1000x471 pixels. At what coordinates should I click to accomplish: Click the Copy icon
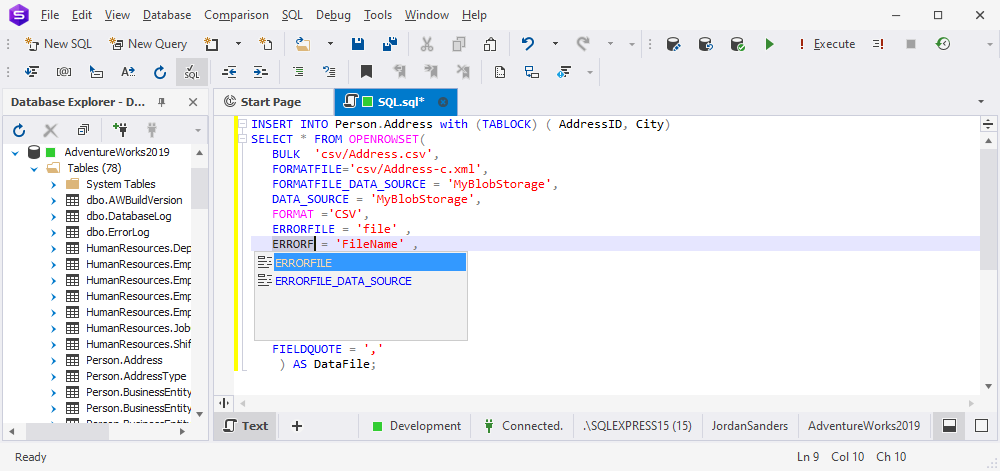pyautogui.click(x=459, y=44)
